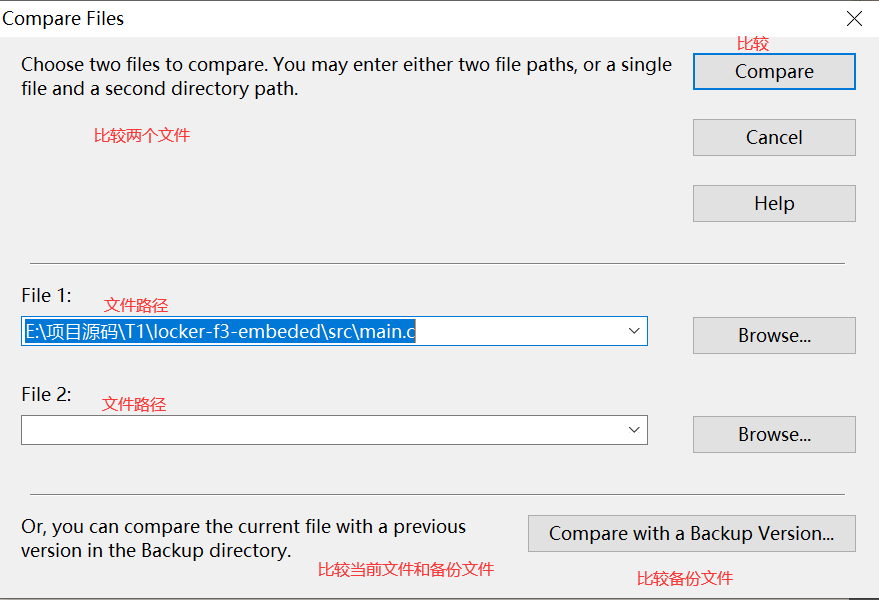Browse for File 1
The height and width of the screenshot is (600, 879).
tap(774, 336)
